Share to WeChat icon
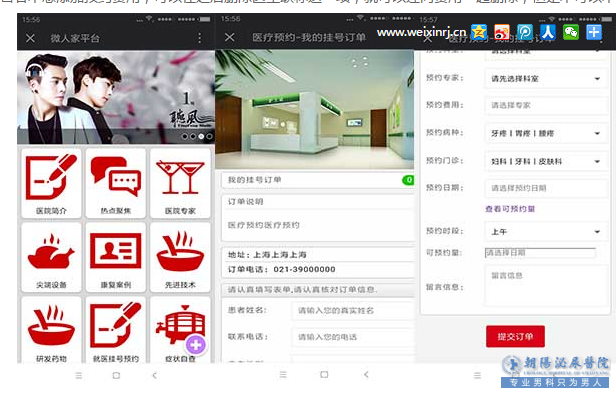This screenshot has height=393, width=616. pos(571,32)
